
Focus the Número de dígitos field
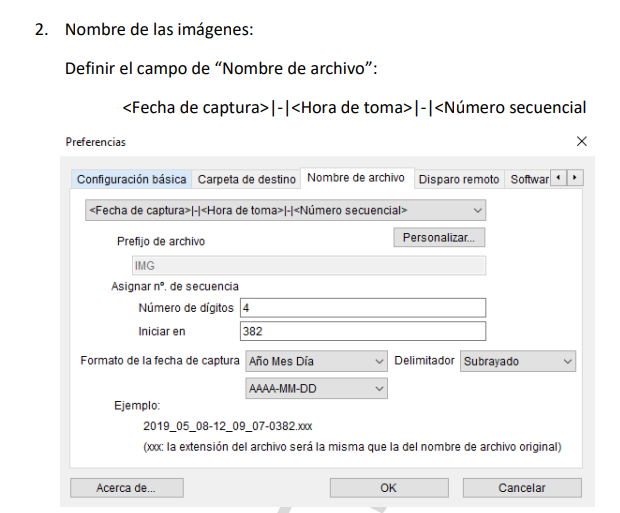(362, 308)
